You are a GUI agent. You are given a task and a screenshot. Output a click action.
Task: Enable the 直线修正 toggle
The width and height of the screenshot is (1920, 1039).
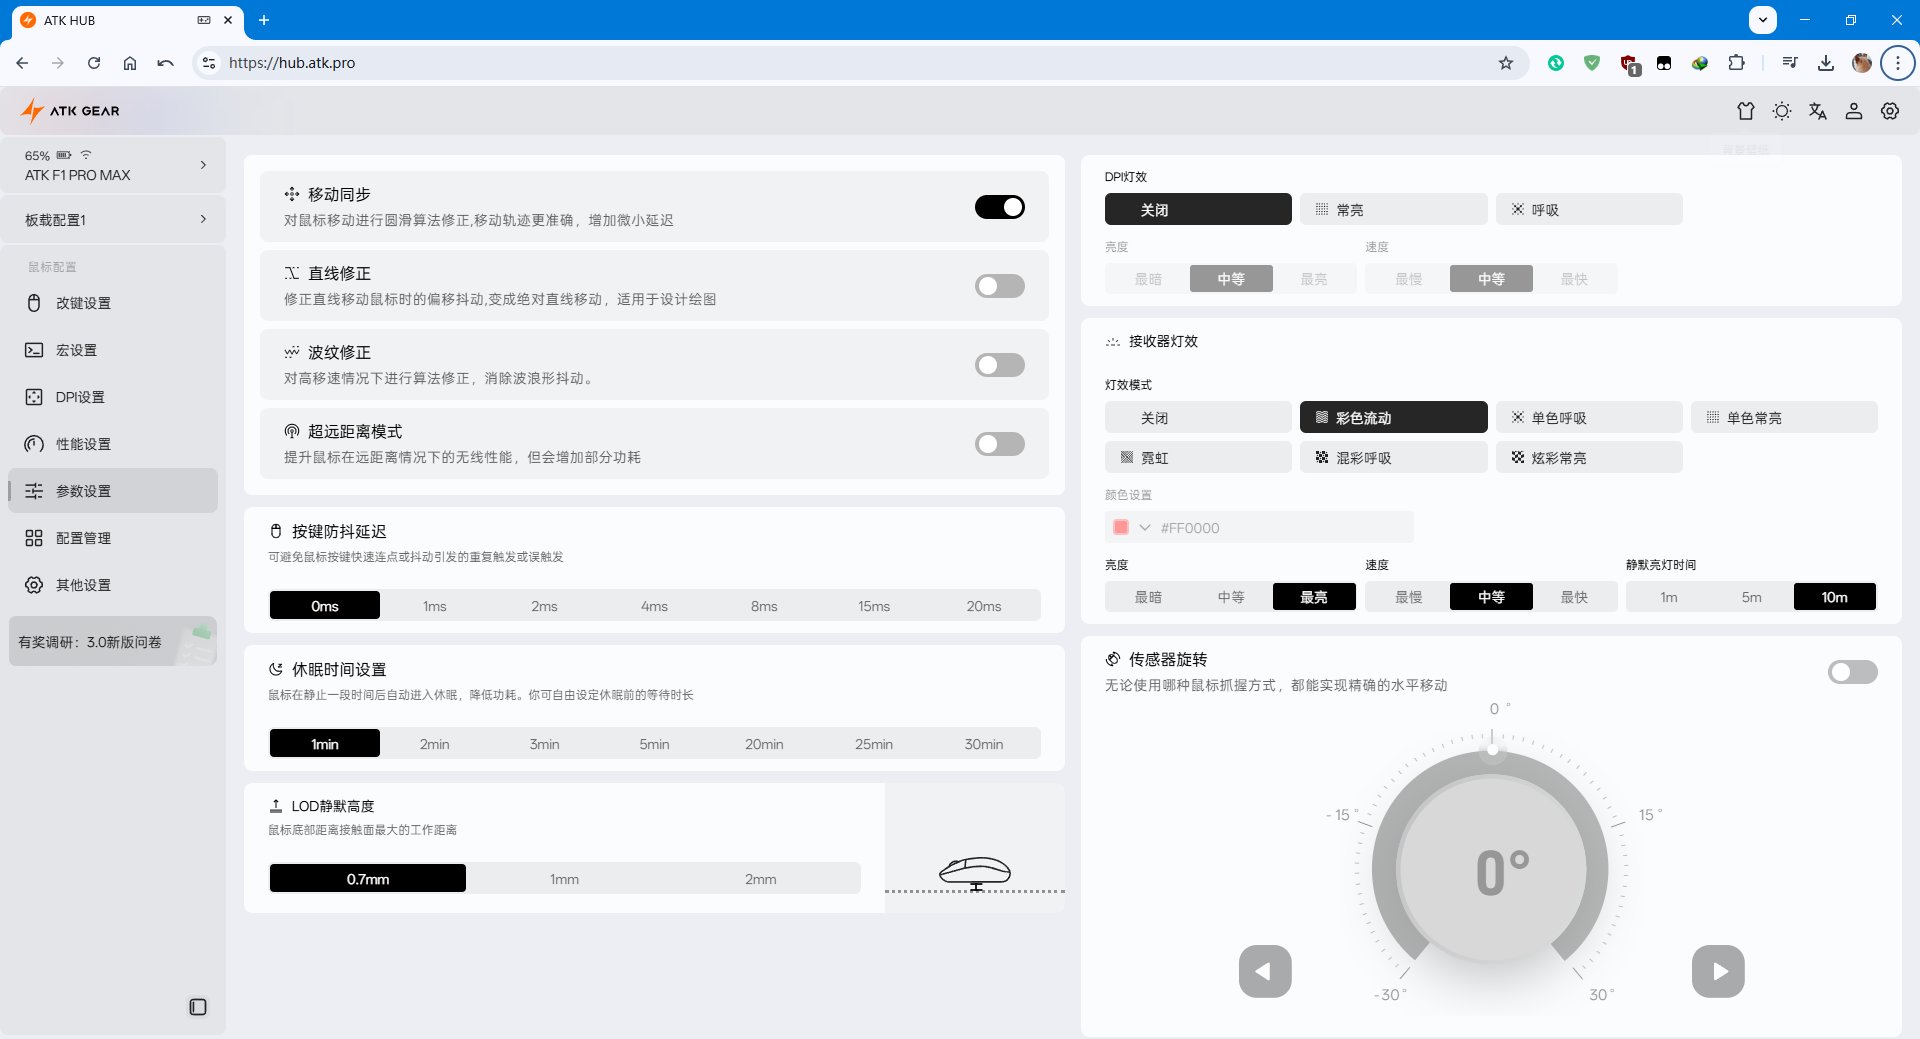[x=999, y=286]
